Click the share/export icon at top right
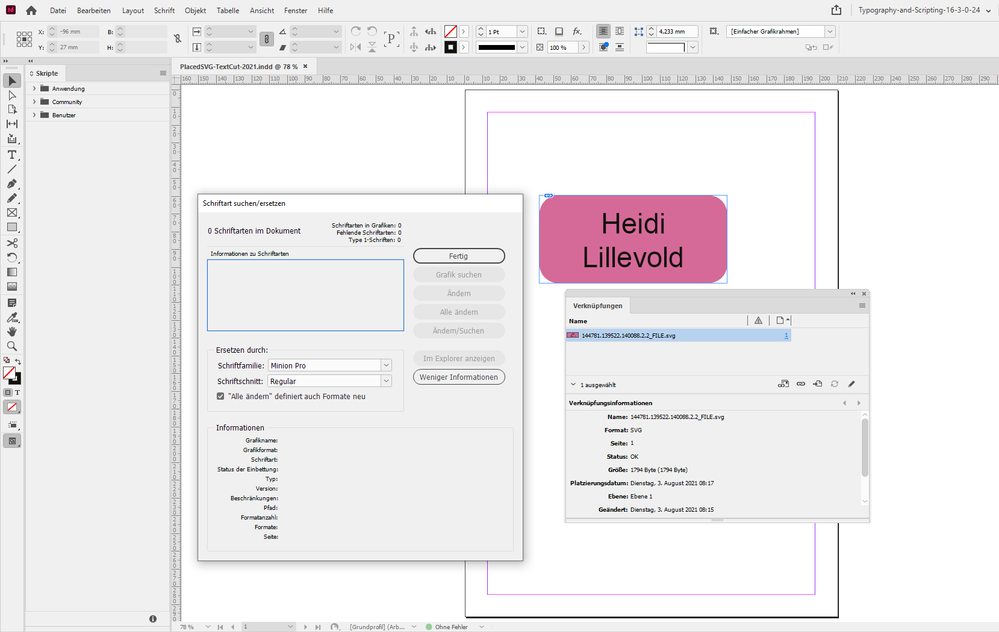The height and width of the screenshot is (632, 999). point(836,10)
